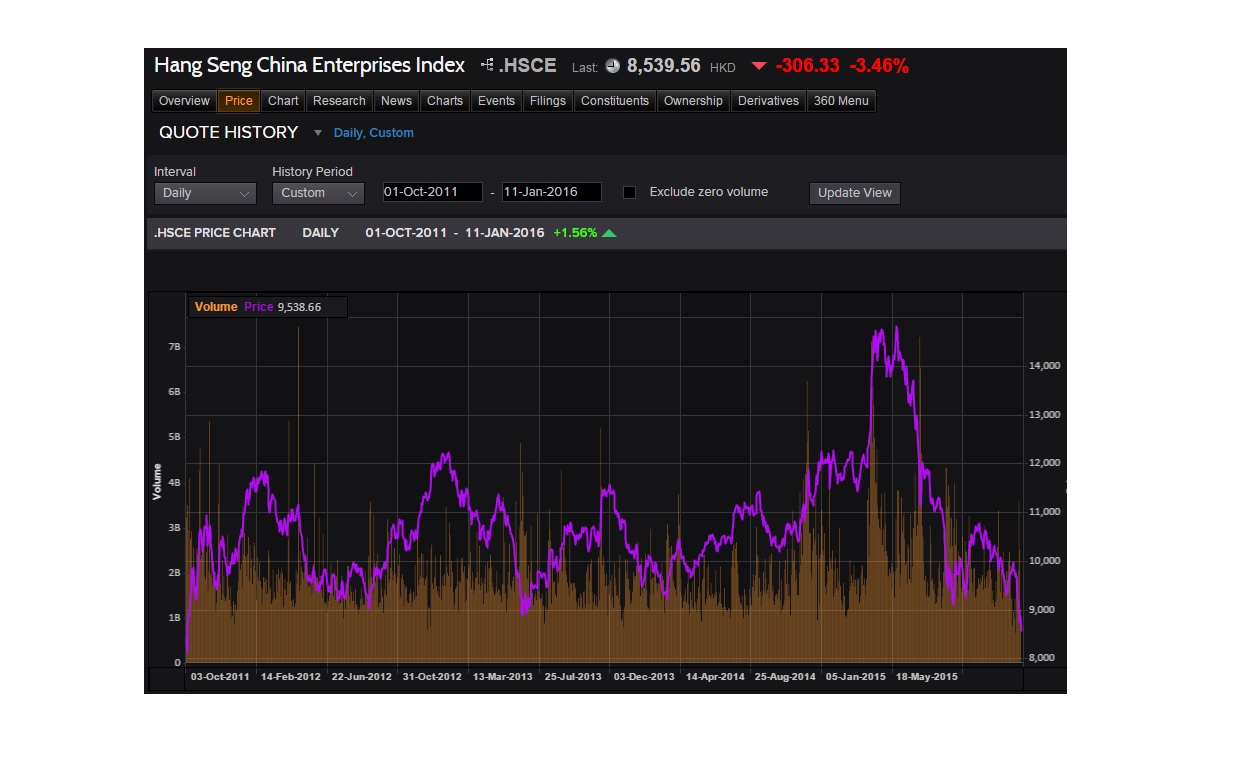The image size is (1247, 760).
Task: Click the 13-Mar-2013 axis date label
Action: (503, 677)
